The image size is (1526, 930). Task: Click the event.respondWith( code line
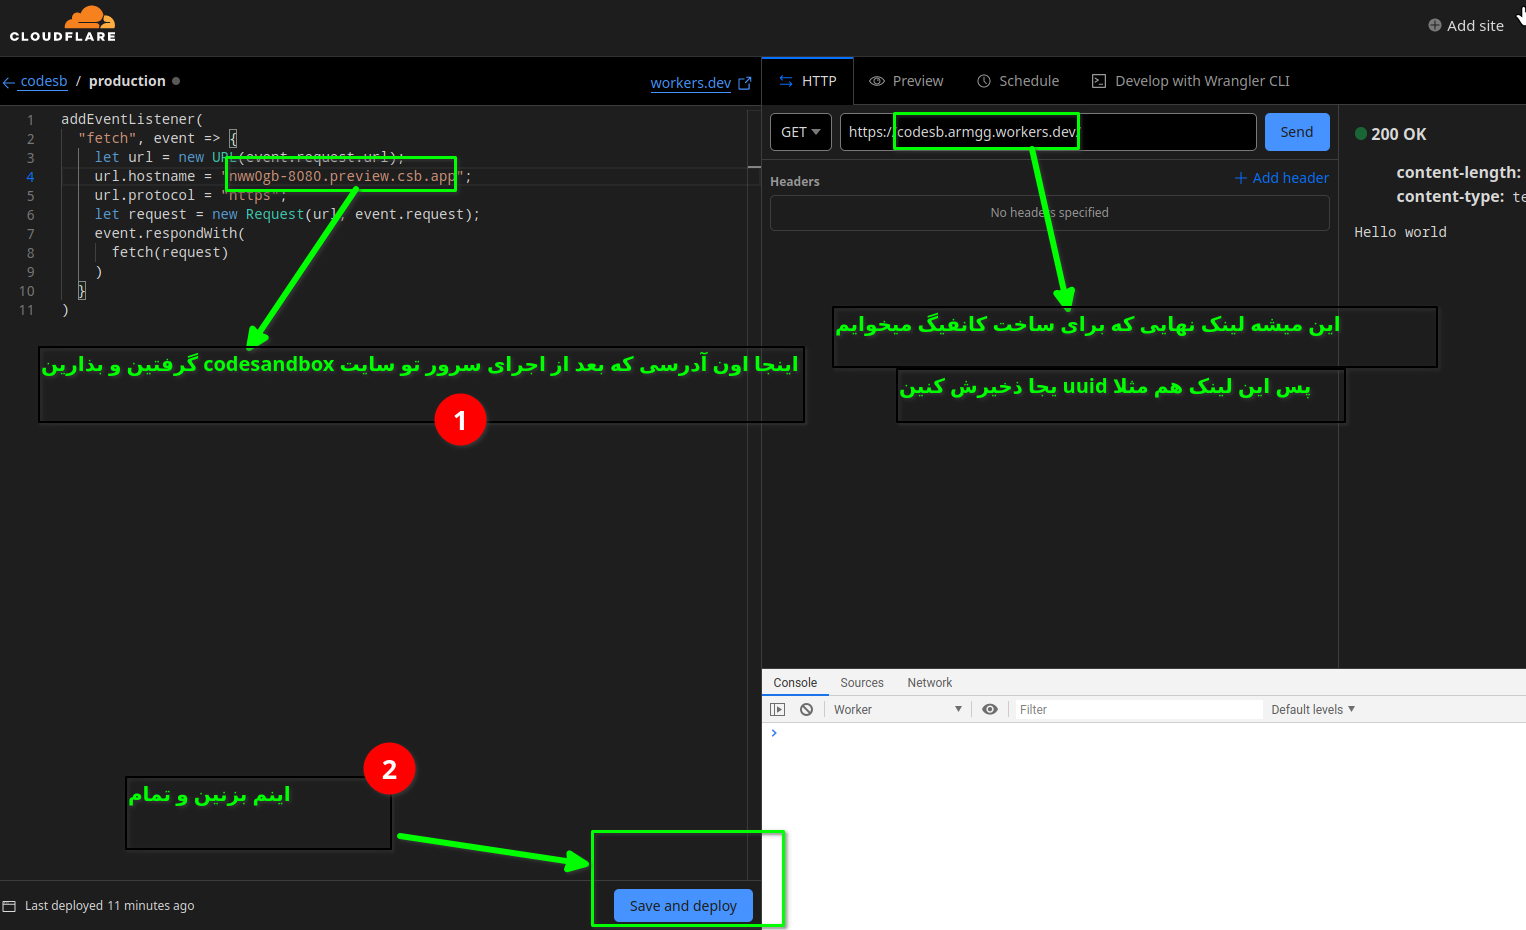[170, 233]
